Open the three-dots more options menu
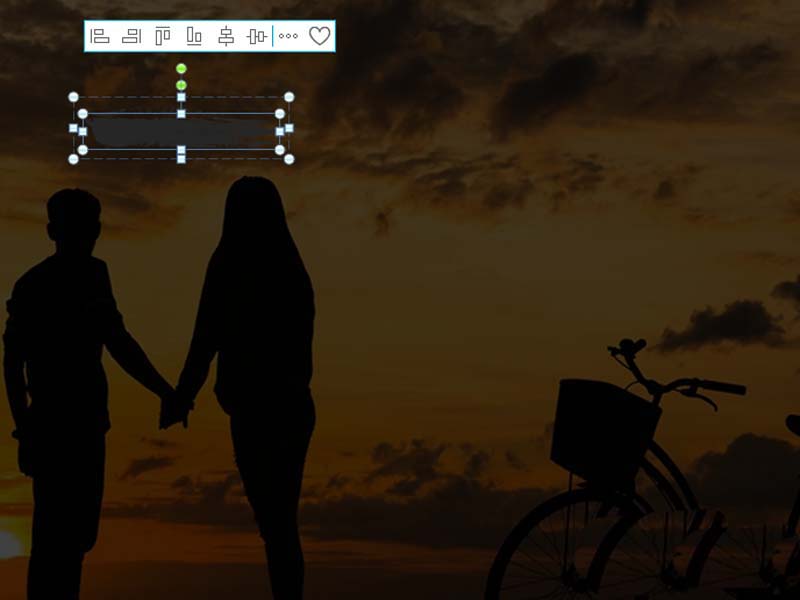 point(288,36)
